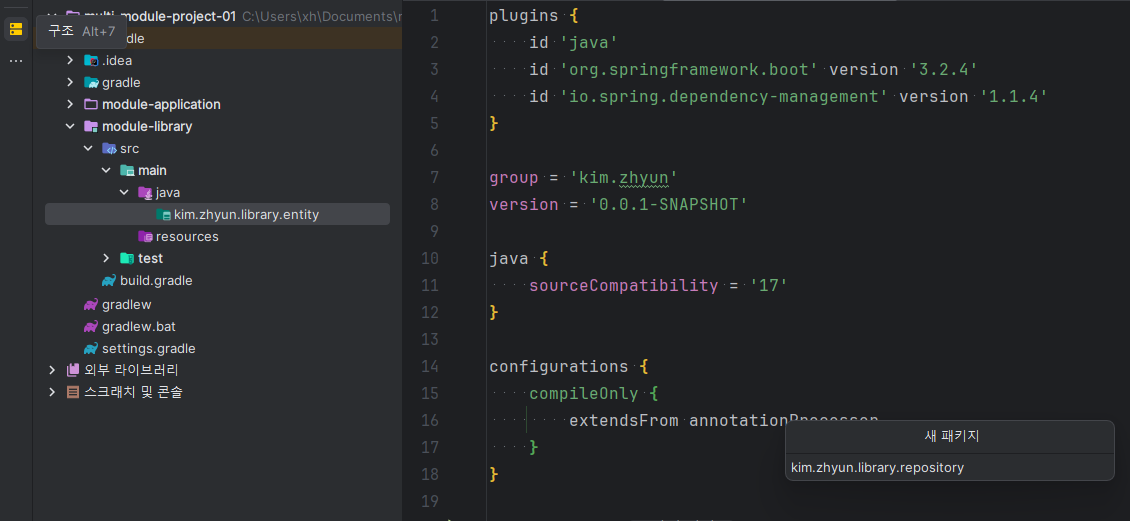Open the settings.gradle file

(148, 349)
